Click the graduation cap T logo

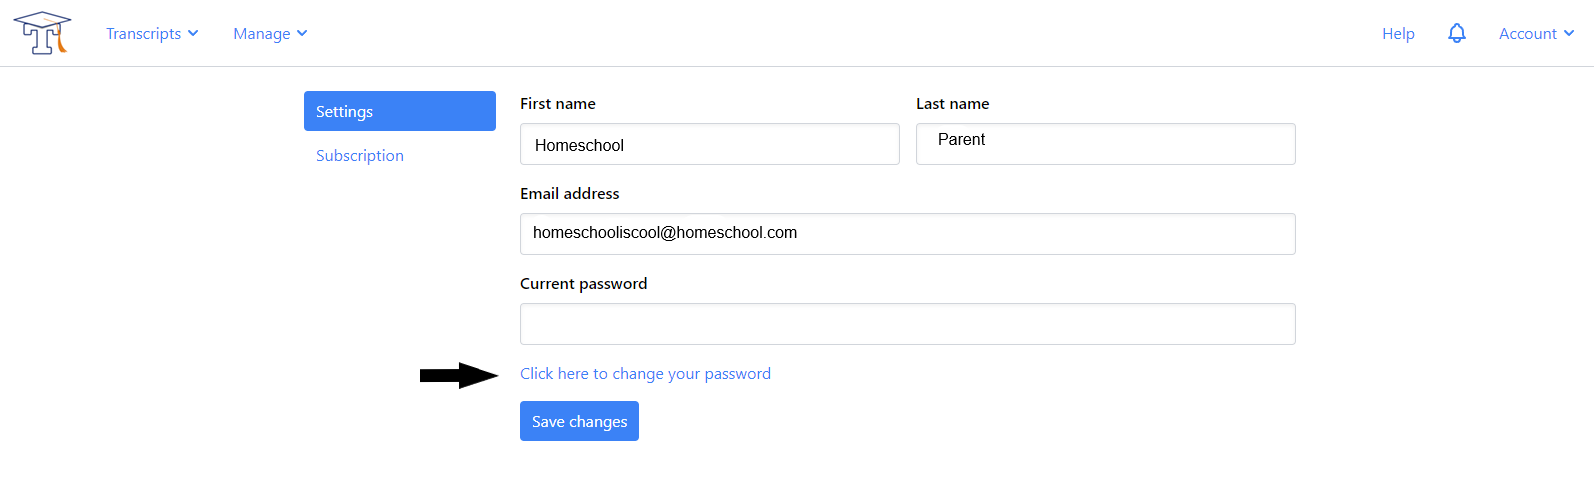42,33
